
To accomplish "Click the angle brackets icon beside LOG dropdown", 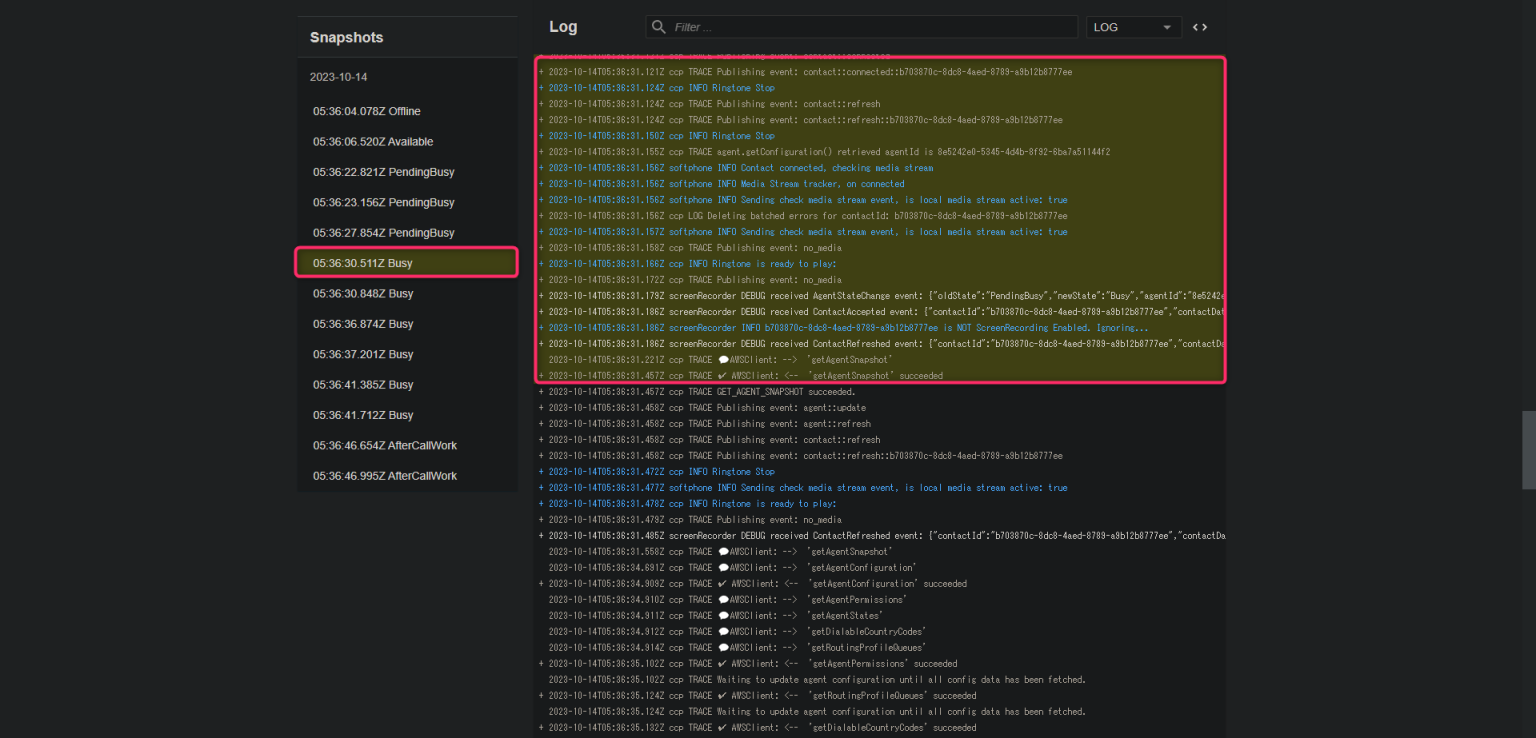I will 1200,27.
